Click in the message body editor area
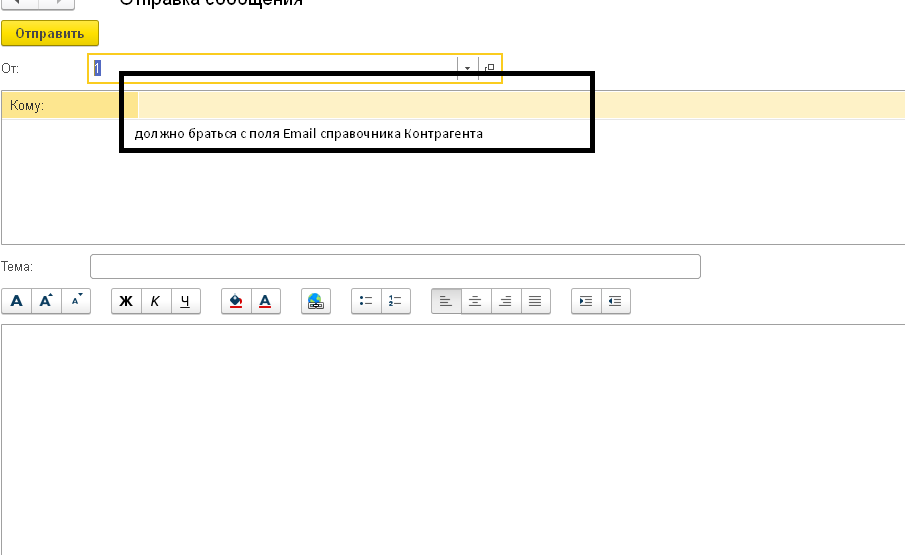Viewport: 905px width, 555px height. (450, 440)
